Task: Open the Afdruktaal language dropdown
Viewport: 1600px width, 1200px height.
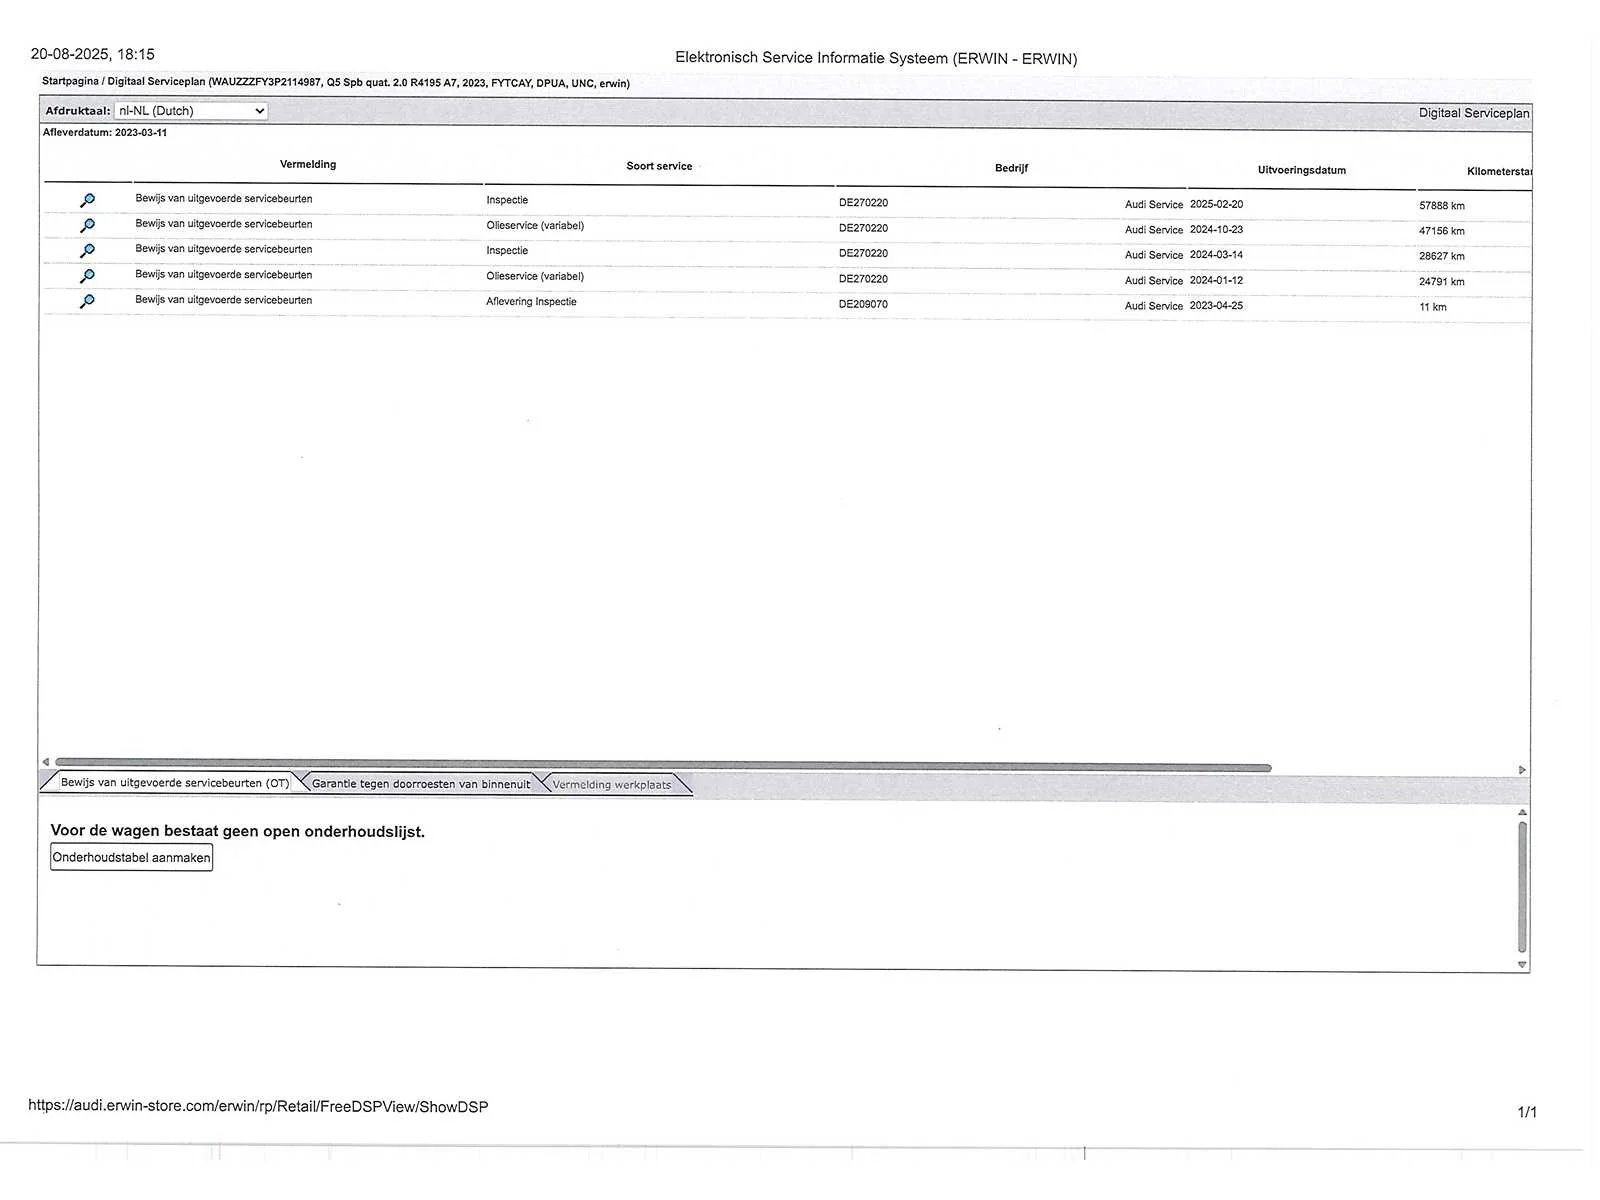Action: pyautogui.click(x=190, y=111)
